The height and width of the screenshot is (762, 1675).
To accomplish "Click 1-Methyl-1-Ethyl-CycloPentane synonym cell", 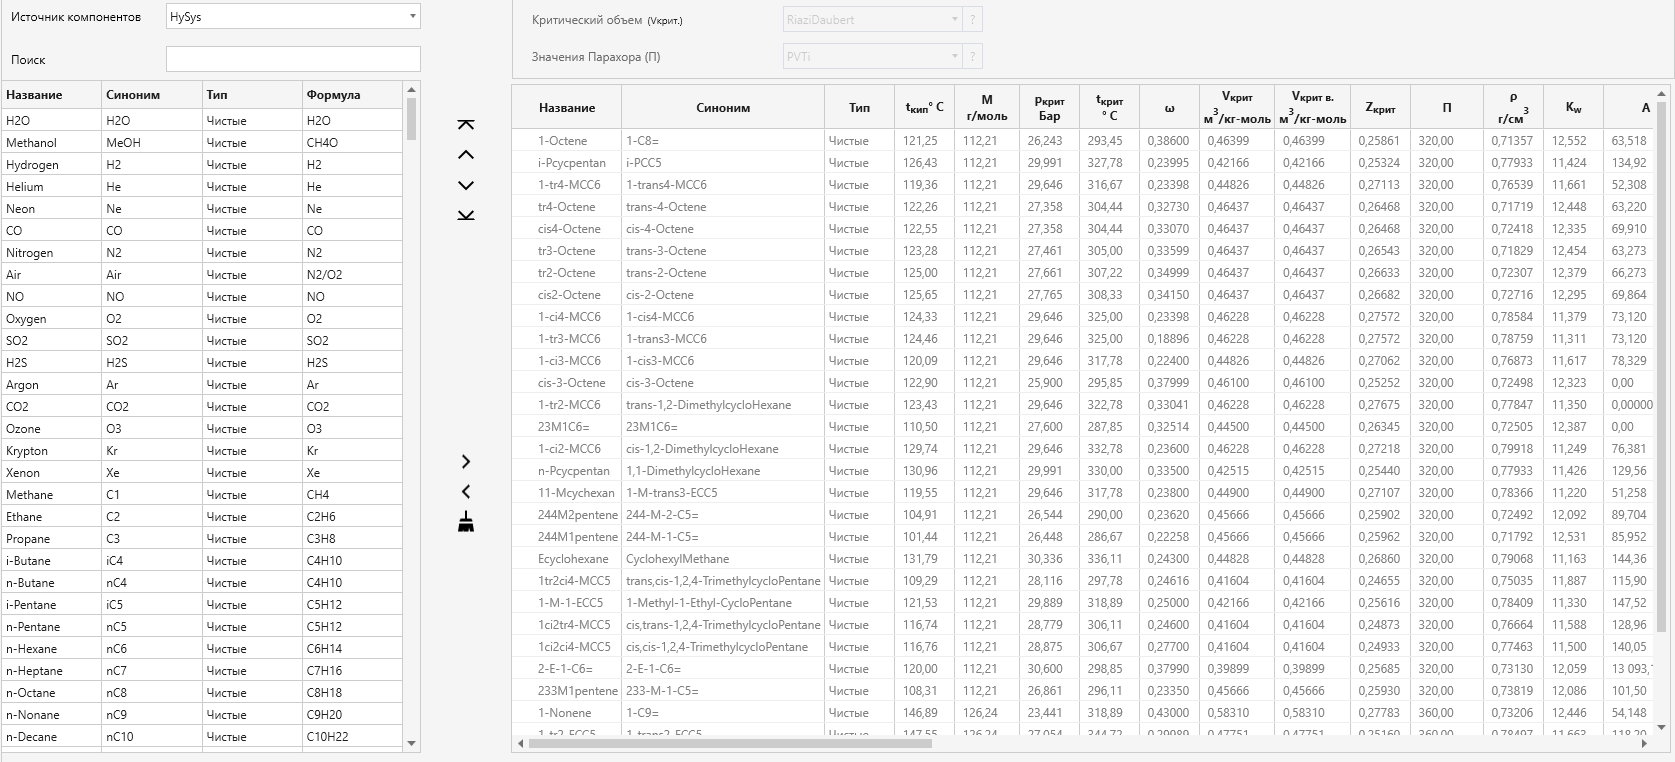I will [723, 602].
